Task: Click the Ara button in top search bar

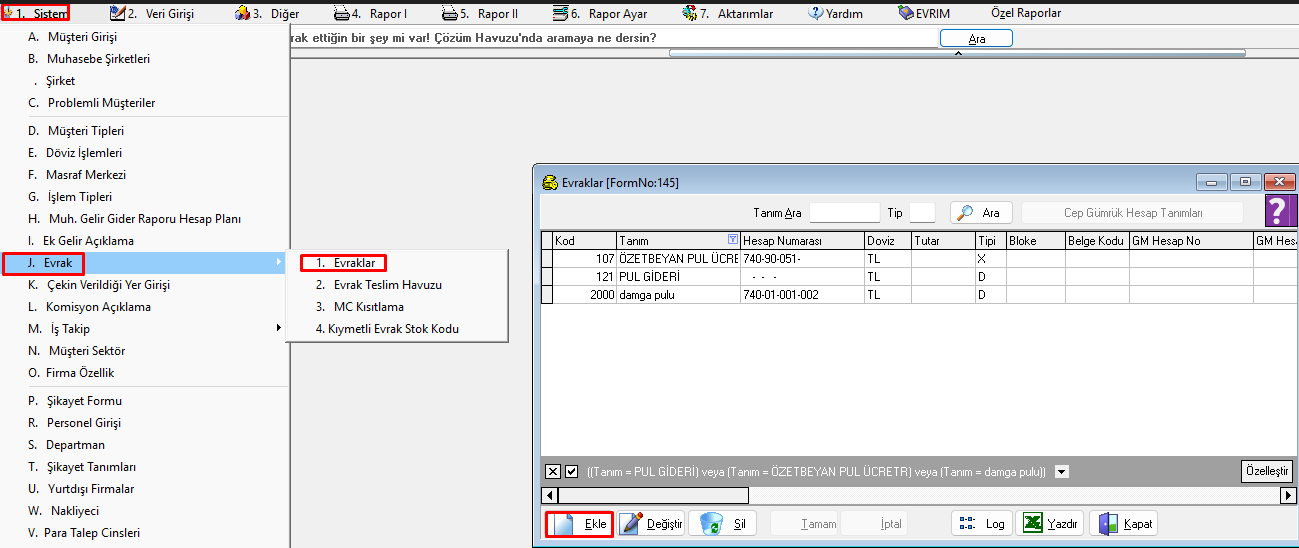Action: tap(976, 38)
